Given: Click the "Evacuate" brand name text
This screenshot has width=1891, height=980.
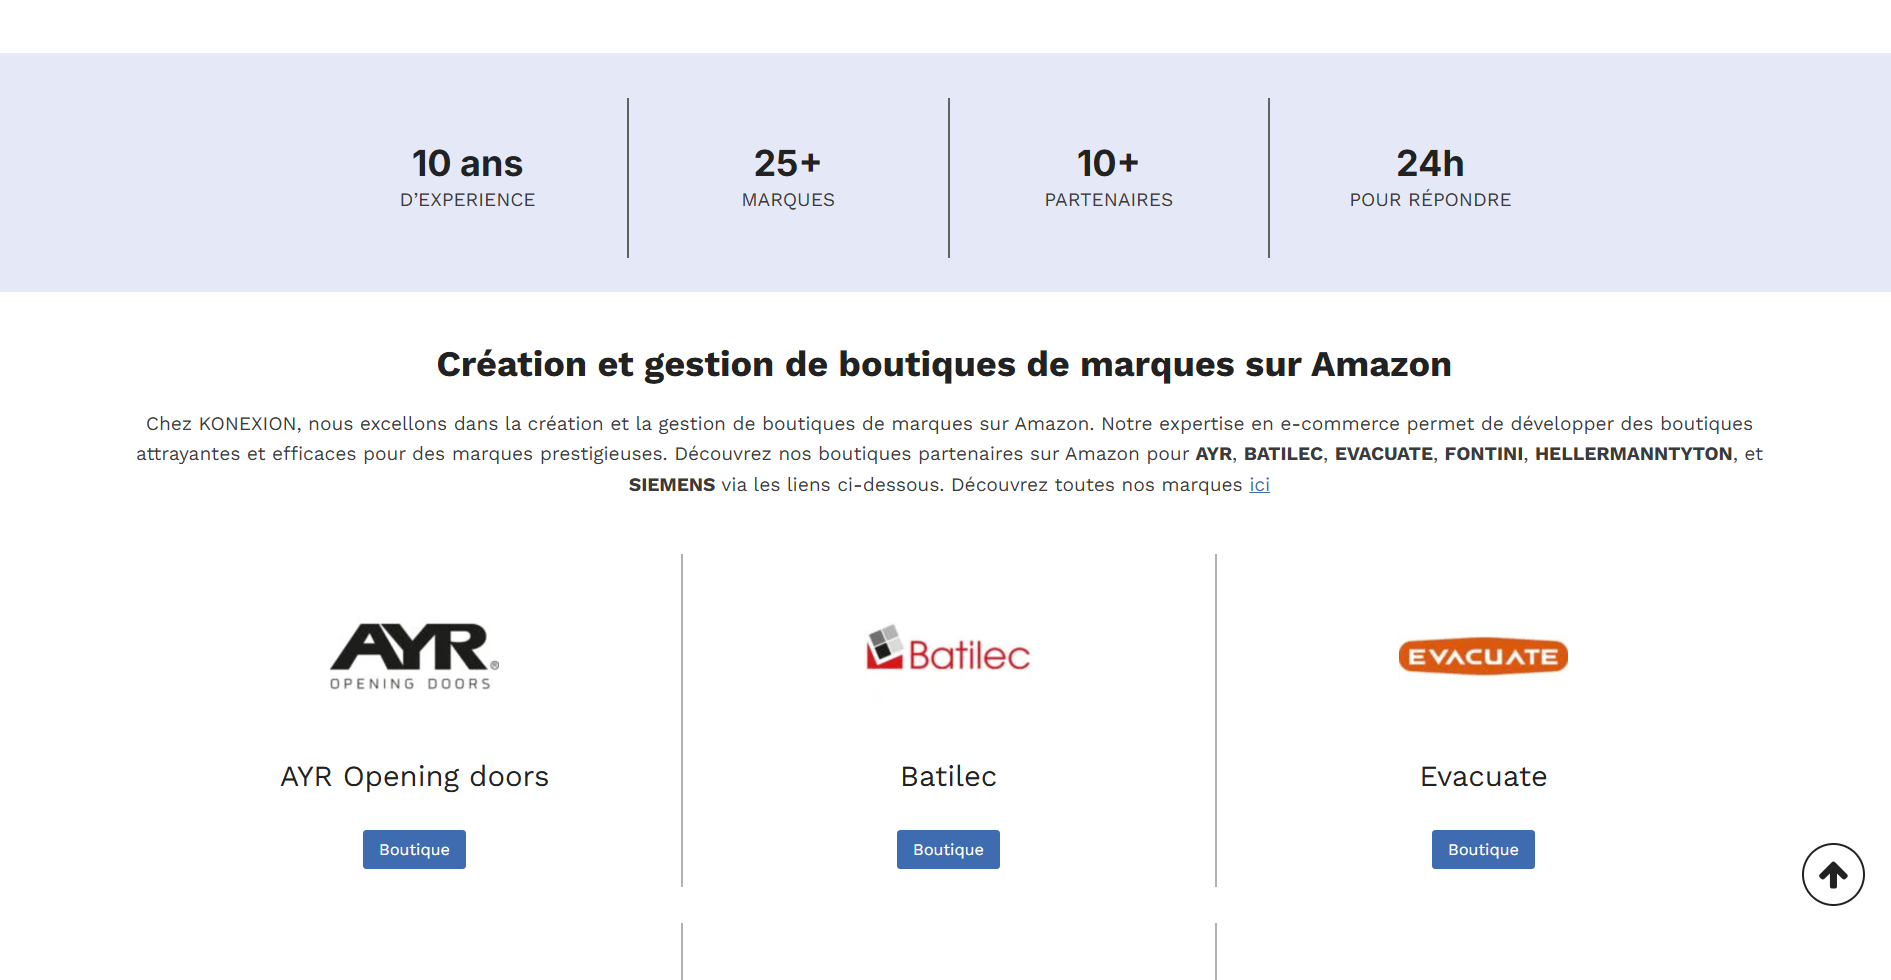Looking at the screenshot, I should 1482,777.
